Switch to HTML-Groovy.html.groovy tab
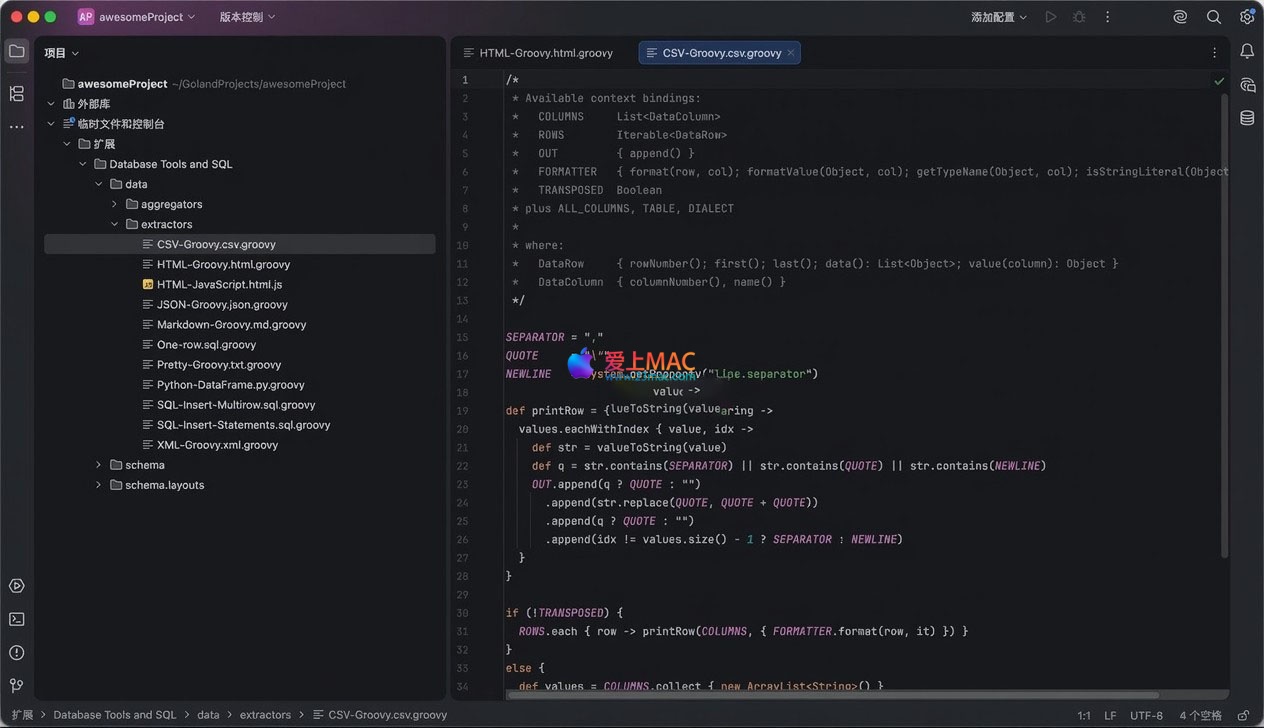This screenshot has width=1264, height=728. [x=545, y=53]
